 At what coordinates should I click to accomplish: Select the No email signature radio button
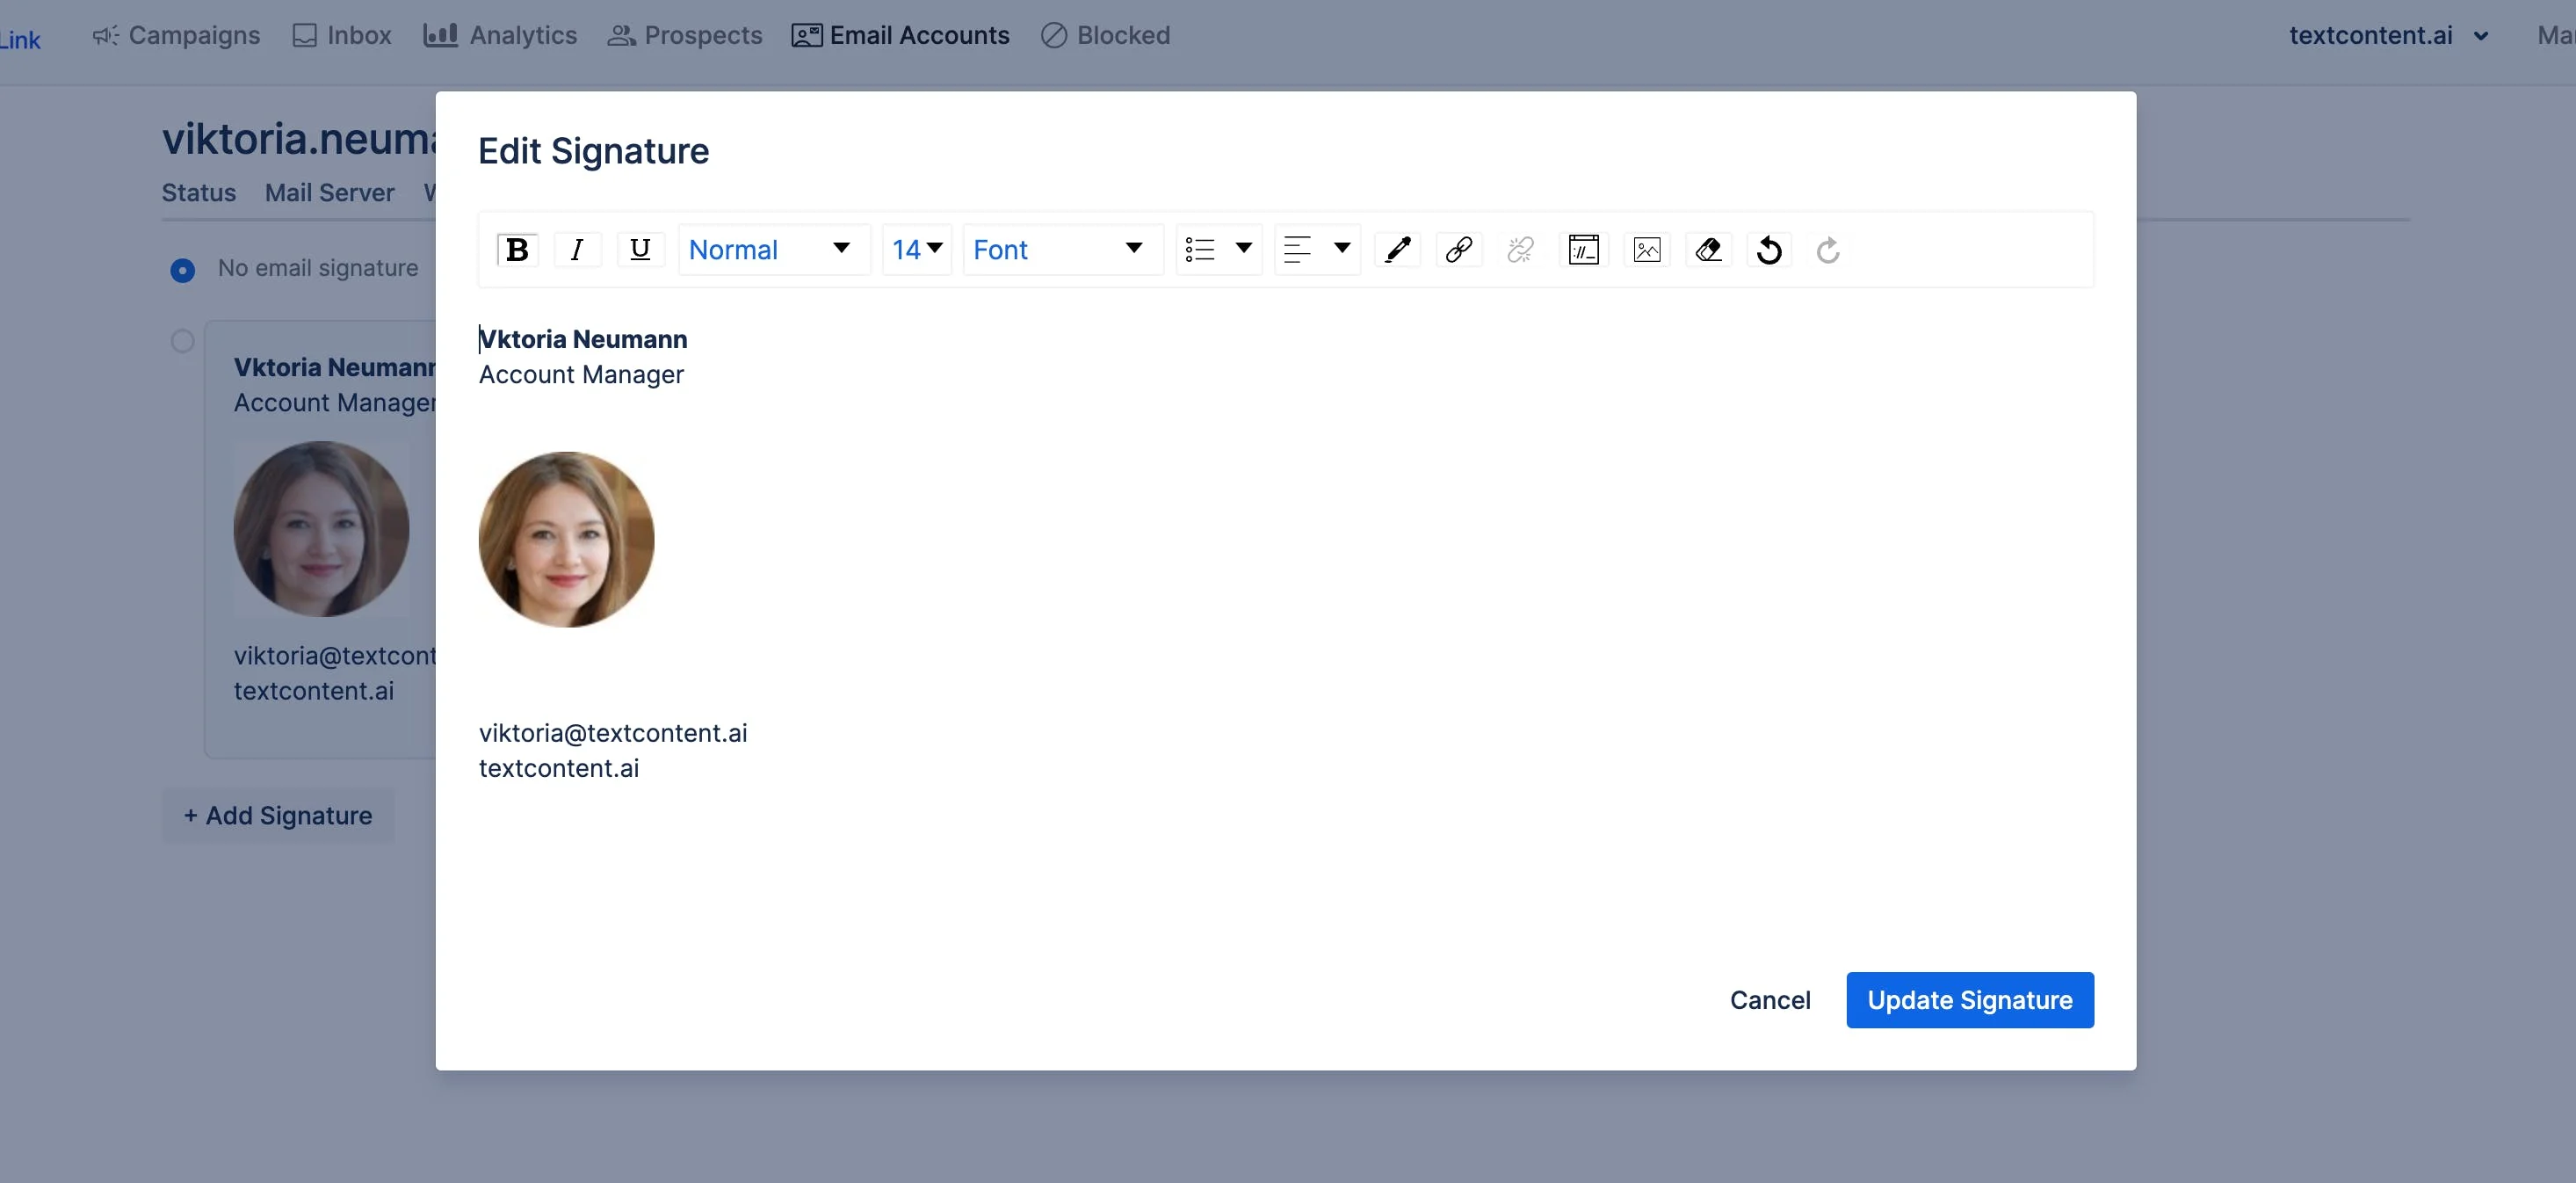[x=182, y=270]
